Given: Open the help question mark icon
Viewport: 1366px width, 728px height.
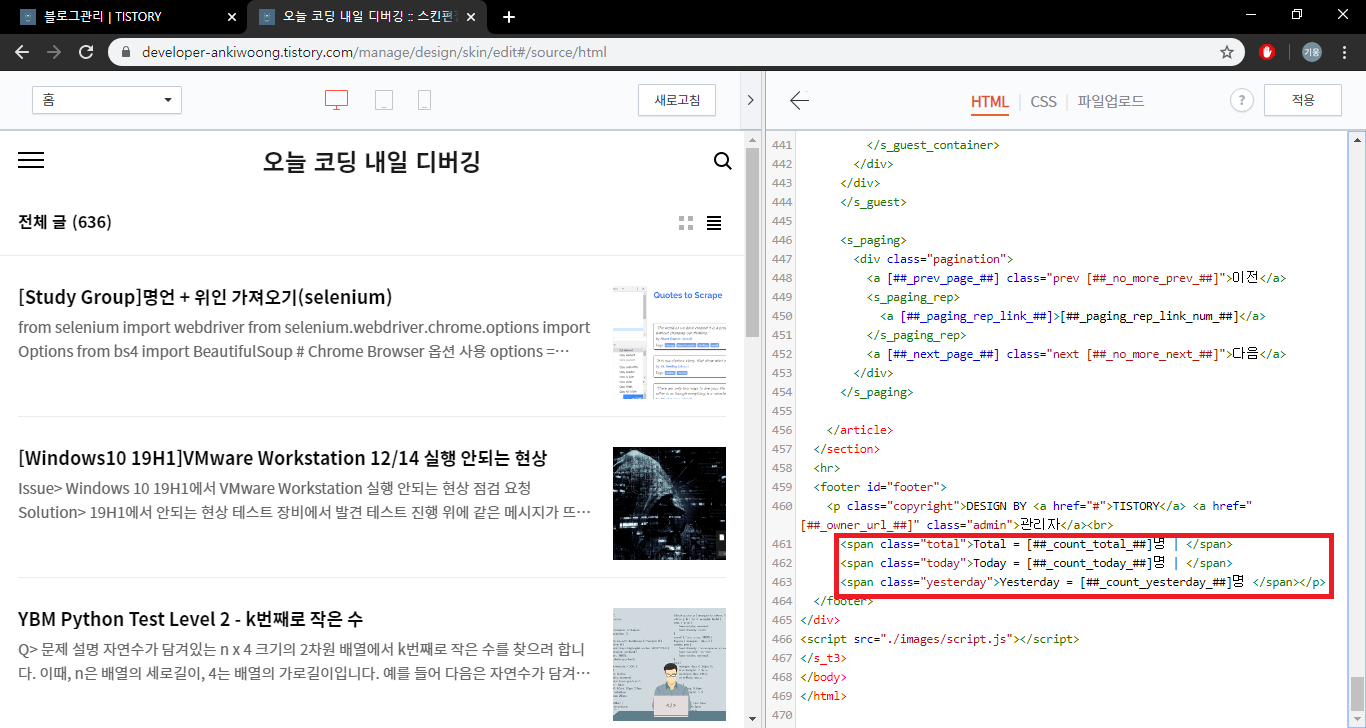Looking at the screenshot, I should (1241, 100).
